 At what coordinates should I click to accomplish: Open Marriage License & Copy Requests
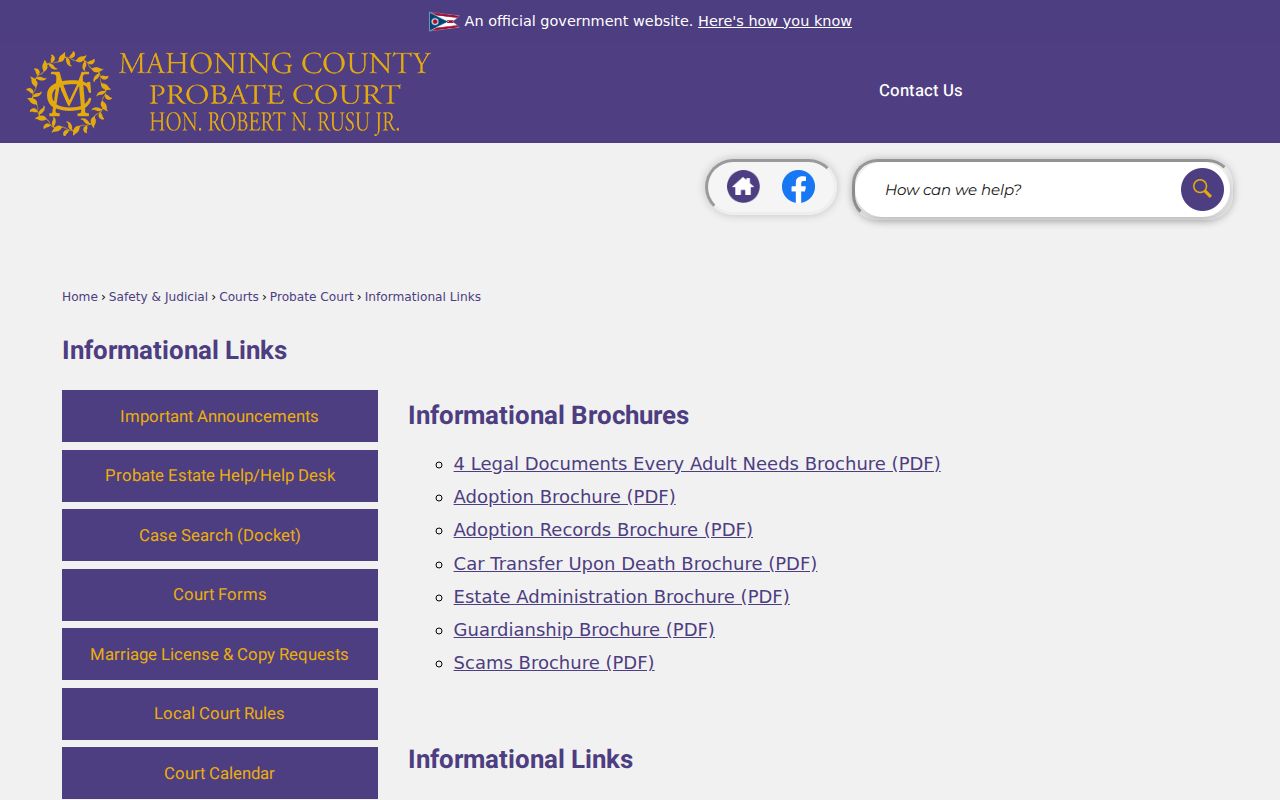220,654
